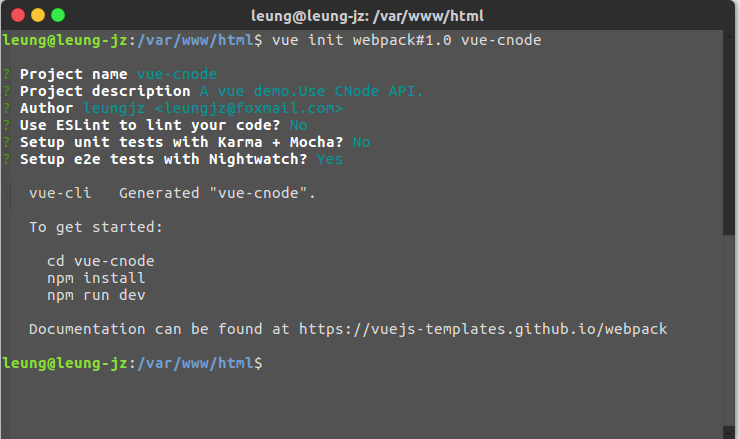Click the project name value "vue-cnode"
This screenshot has height=439, width=740.
[177, 74]
